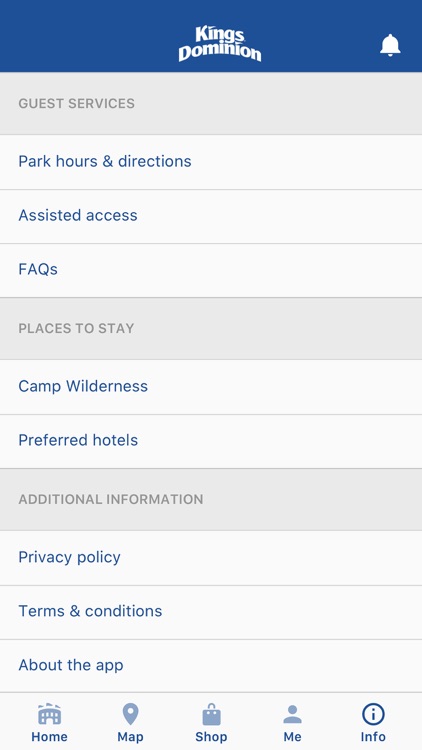Tap the Map pin icon
Image resolution: width=422 pixels, height=750 pixels.
(x=130, y=714)
